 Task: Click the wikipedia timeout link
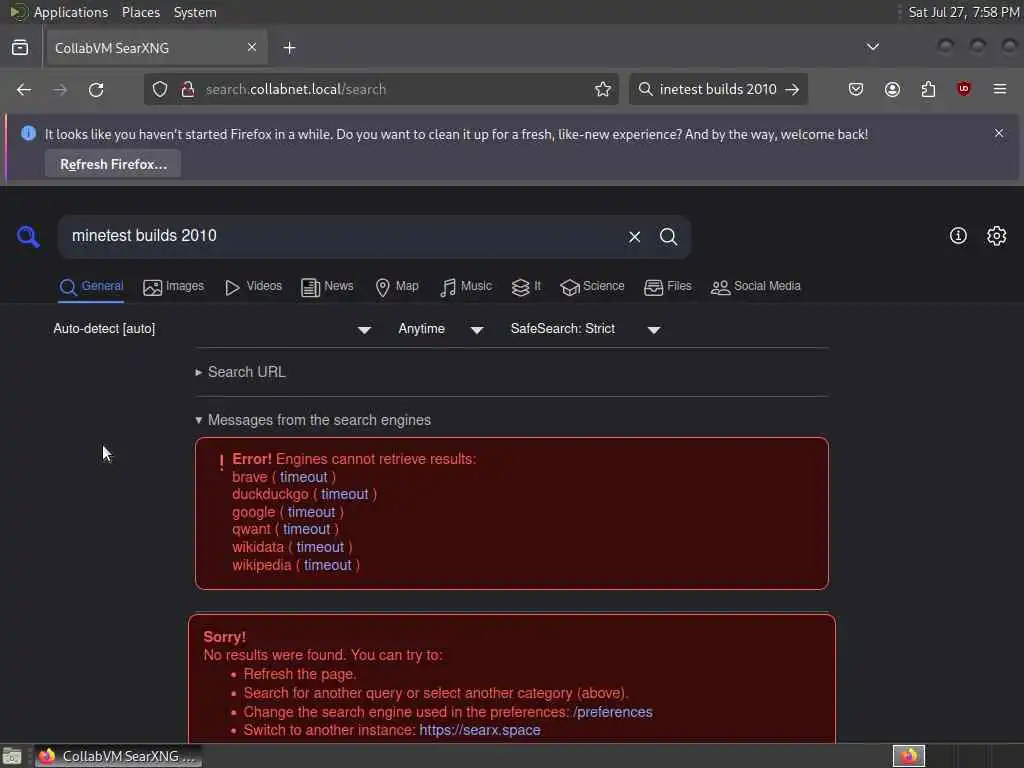(328, 566)
